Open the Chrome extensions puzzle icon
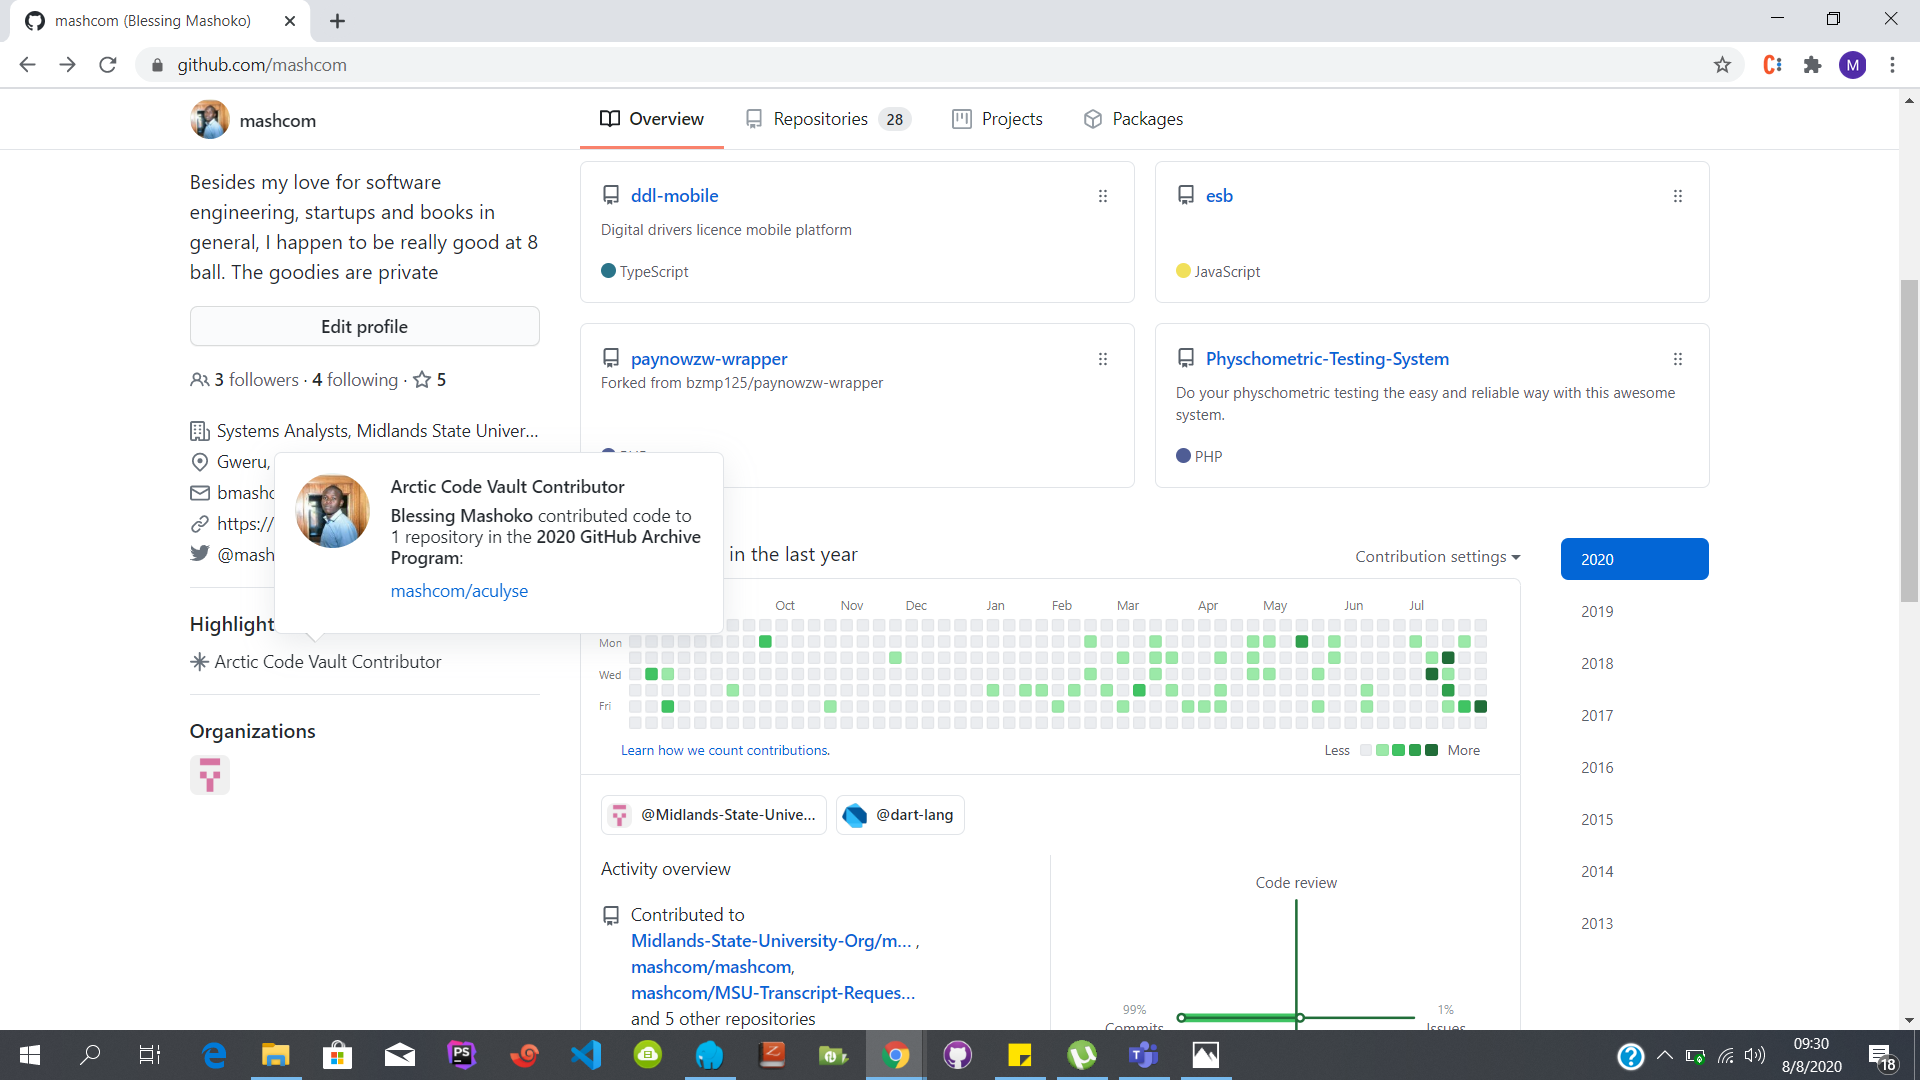This screenshot has height=1080, width=1920. (1812, 65)
